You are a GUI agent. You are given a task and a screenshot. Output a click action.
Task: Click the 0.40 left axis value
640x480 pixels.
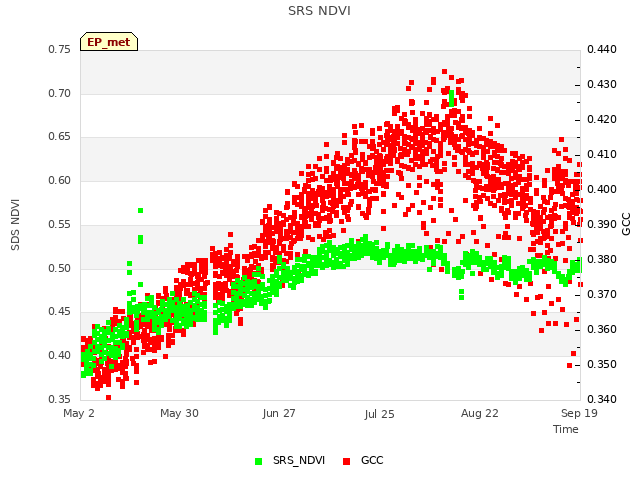tap(60, 356)
